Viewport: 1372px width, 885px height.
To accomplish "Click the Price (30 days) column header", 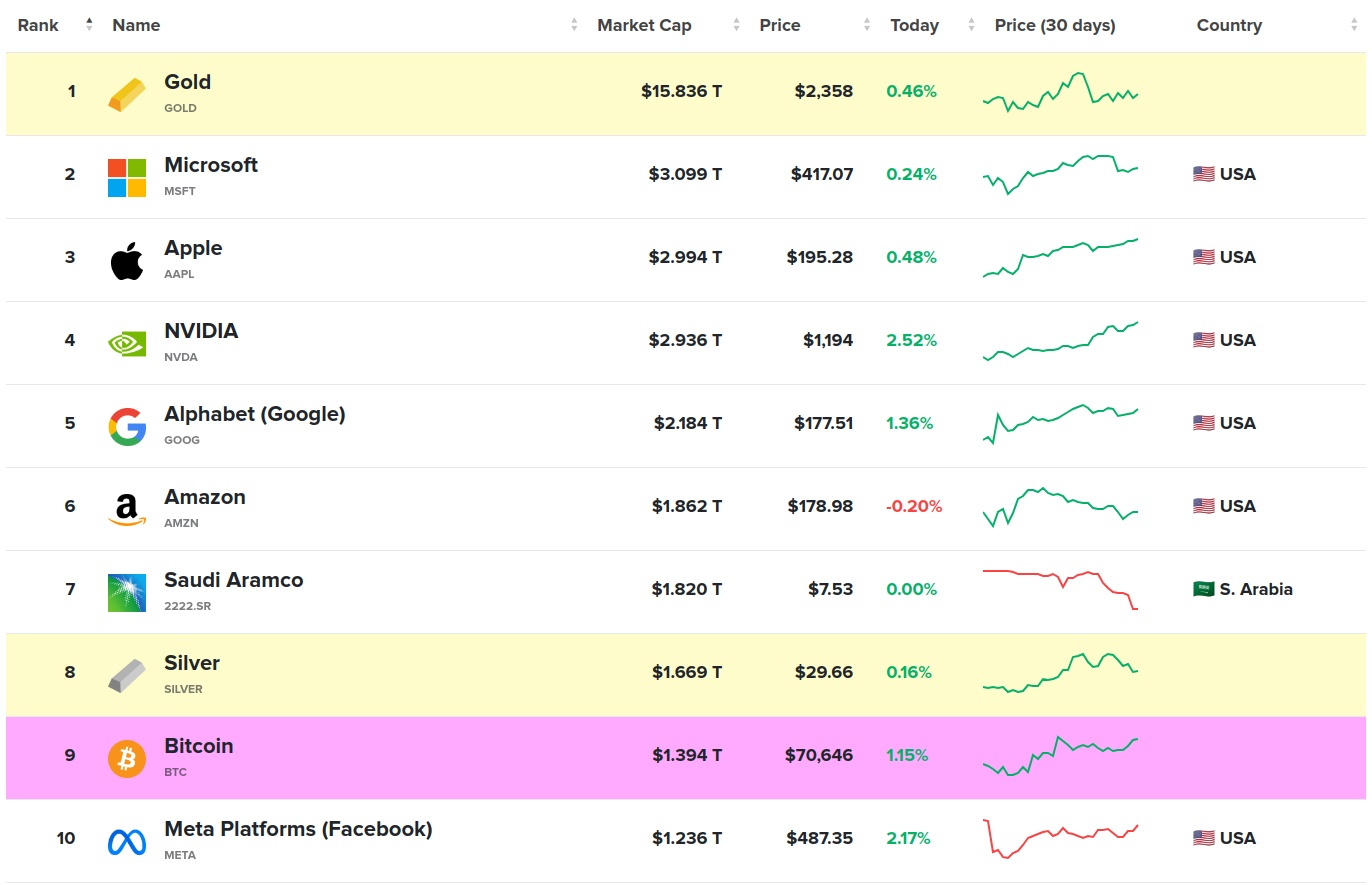I will (1055, 25).
